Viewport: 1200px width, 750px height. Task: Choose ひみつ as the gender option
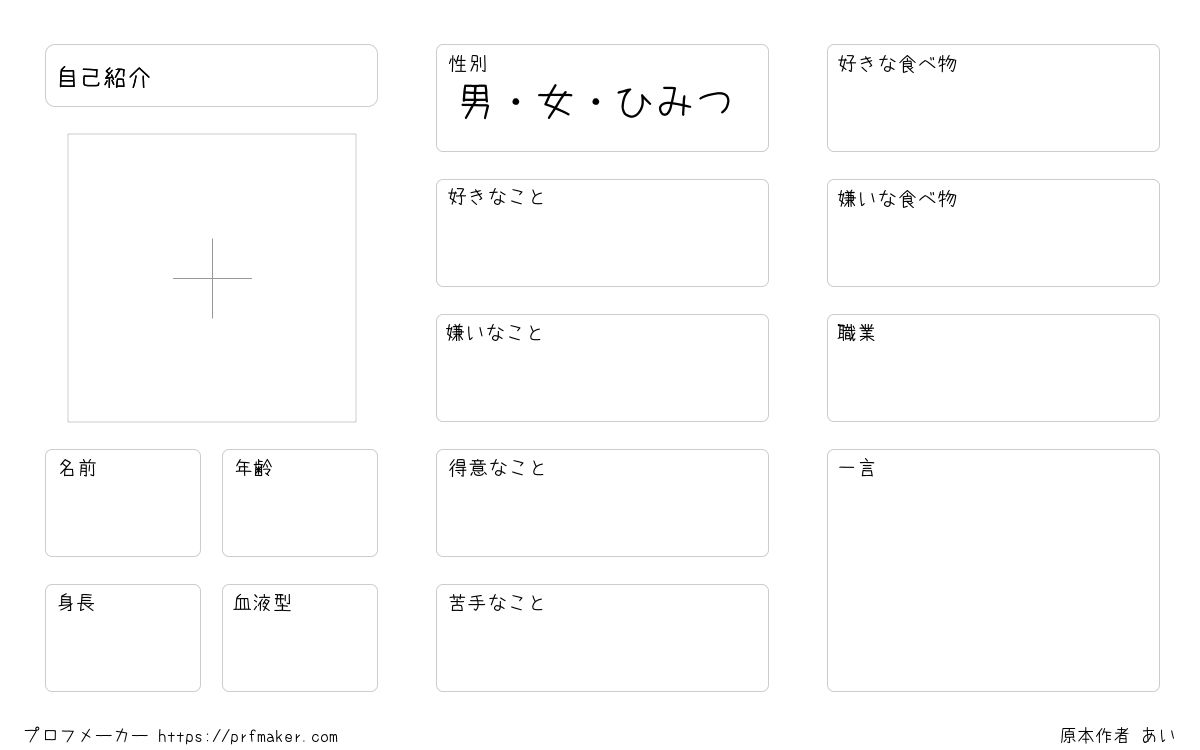coord(675,102)
